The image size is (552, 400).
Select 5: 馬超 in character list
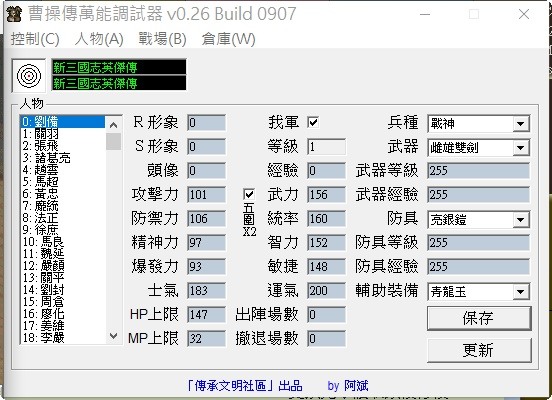[x=63, y=182]
